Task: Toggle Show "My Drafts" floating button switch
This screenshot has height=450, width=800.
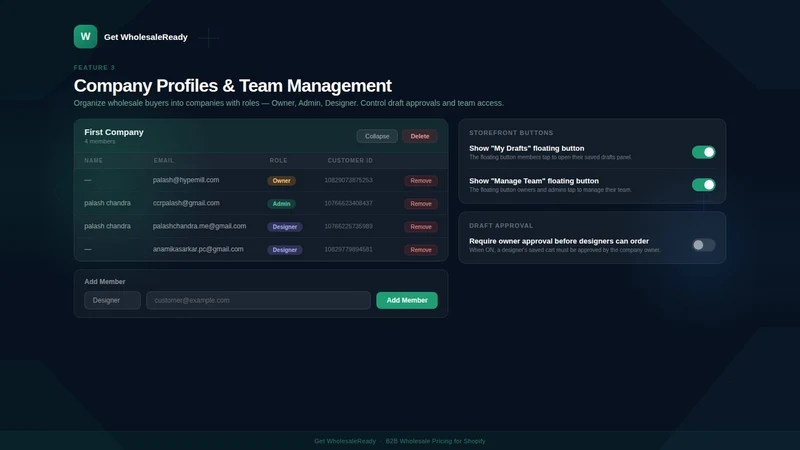Action: click(703, 152)
